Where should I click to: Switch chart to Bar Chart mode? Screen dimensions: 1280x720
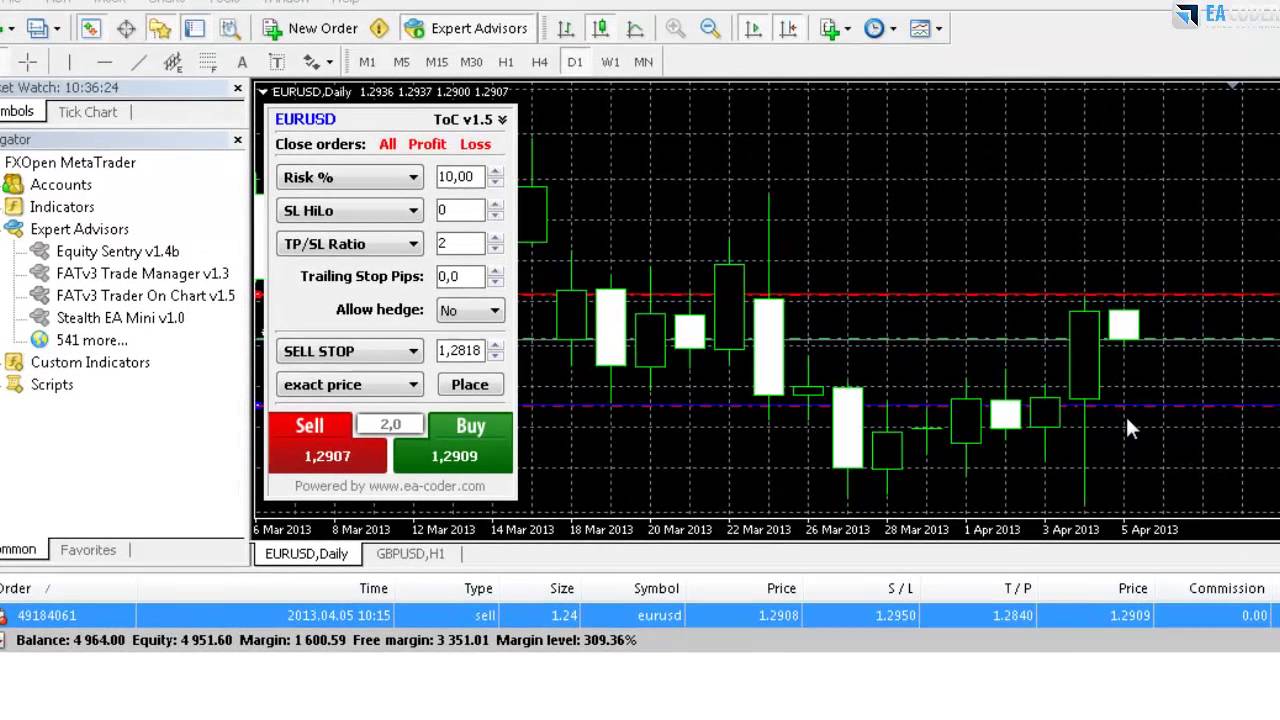pos(566,29)
